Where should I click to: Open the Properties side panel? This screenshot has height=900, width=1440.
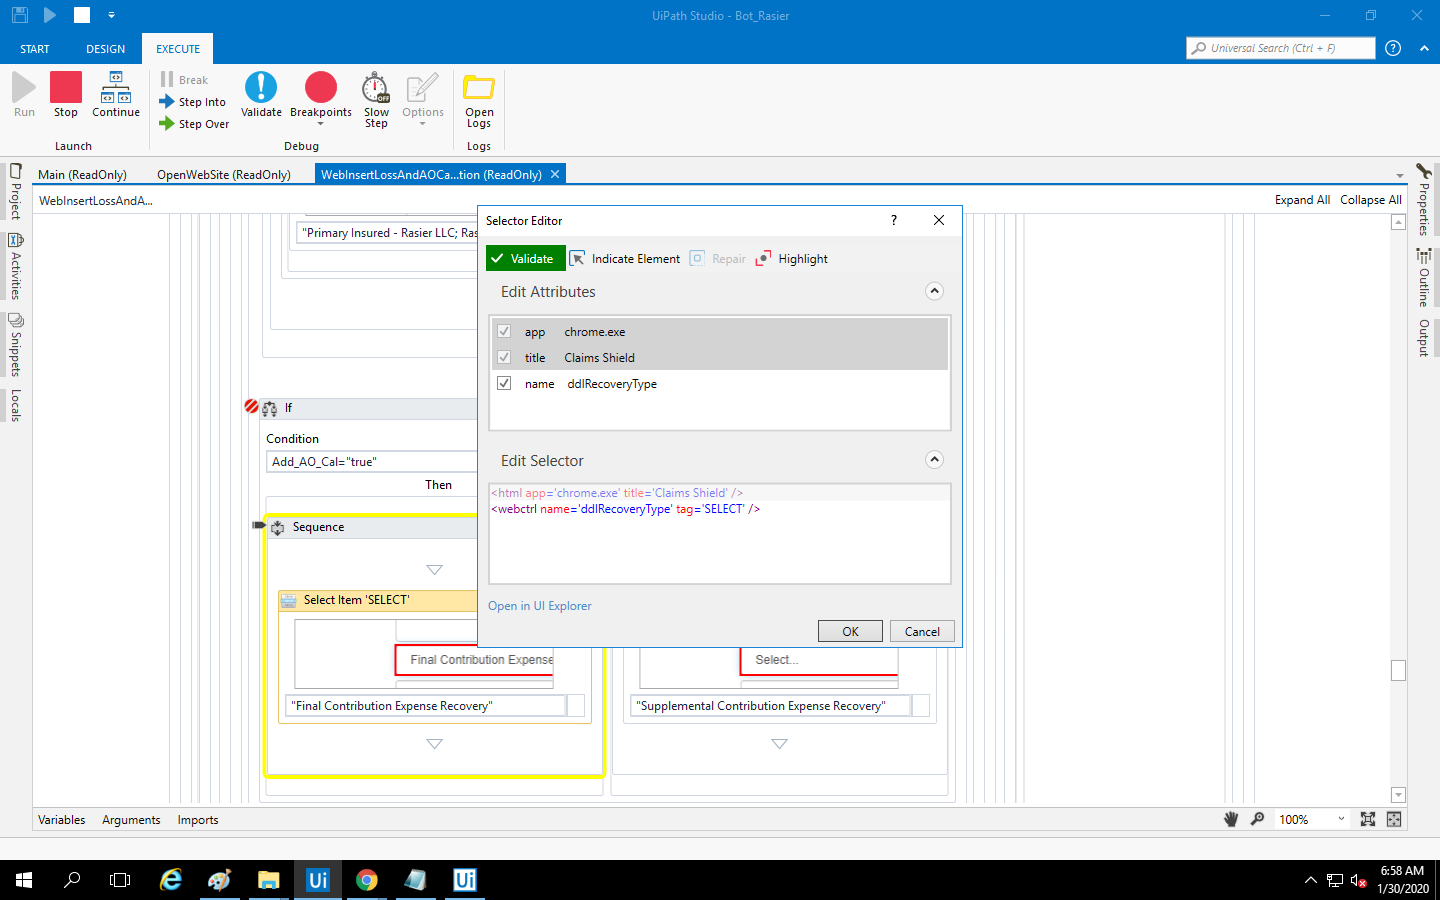[x=1424, y=200]
